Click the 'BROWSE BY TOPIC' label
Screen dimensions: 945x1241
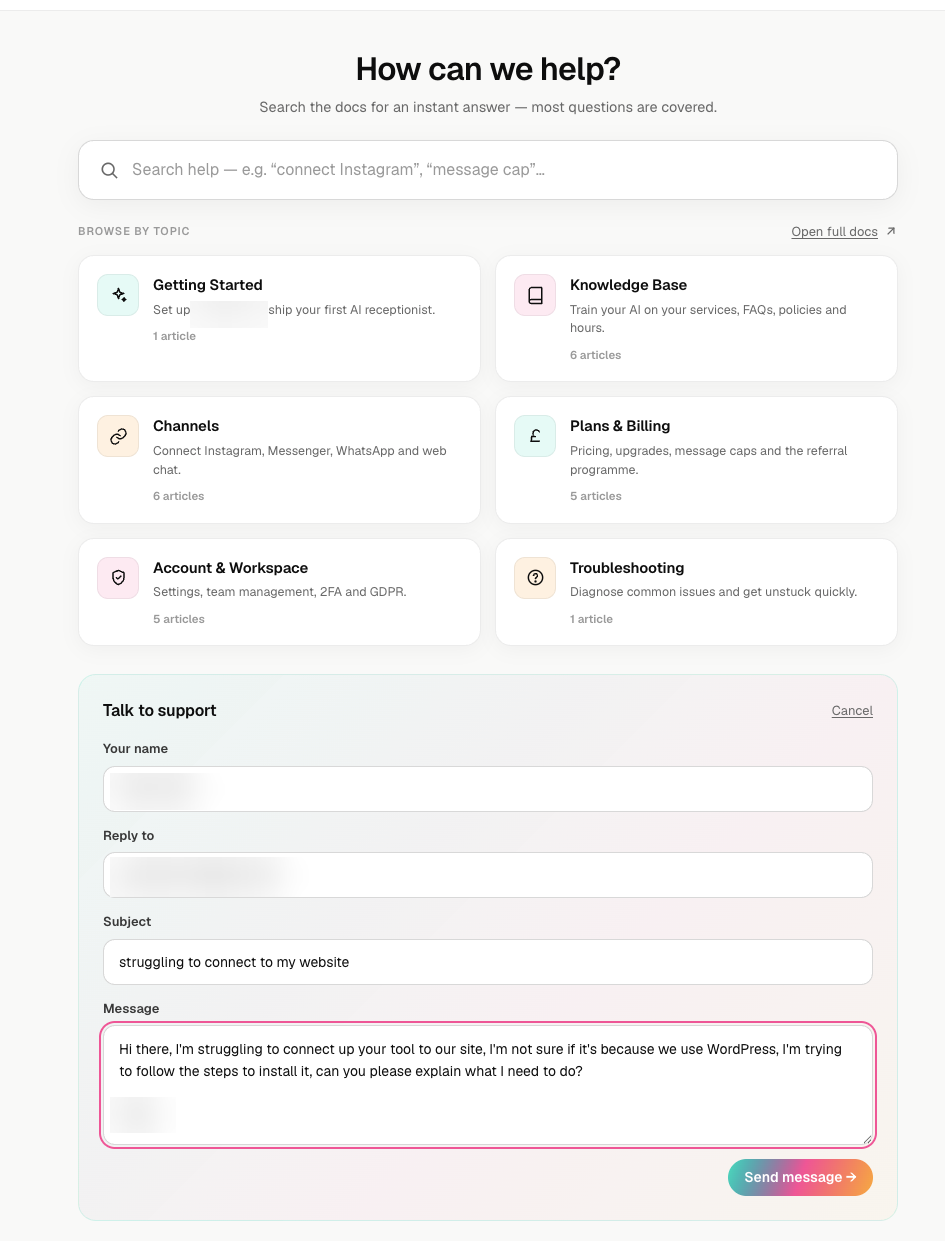[134, 231]
